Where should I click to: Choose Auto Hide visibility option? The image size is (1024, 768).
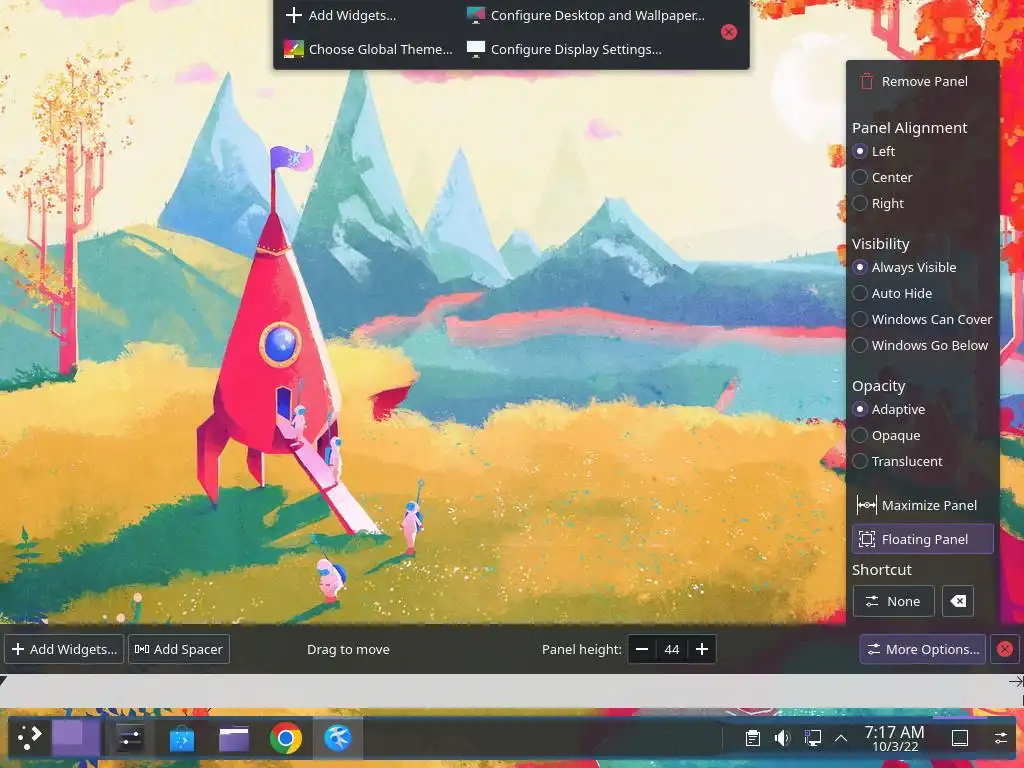click(893, 294)
